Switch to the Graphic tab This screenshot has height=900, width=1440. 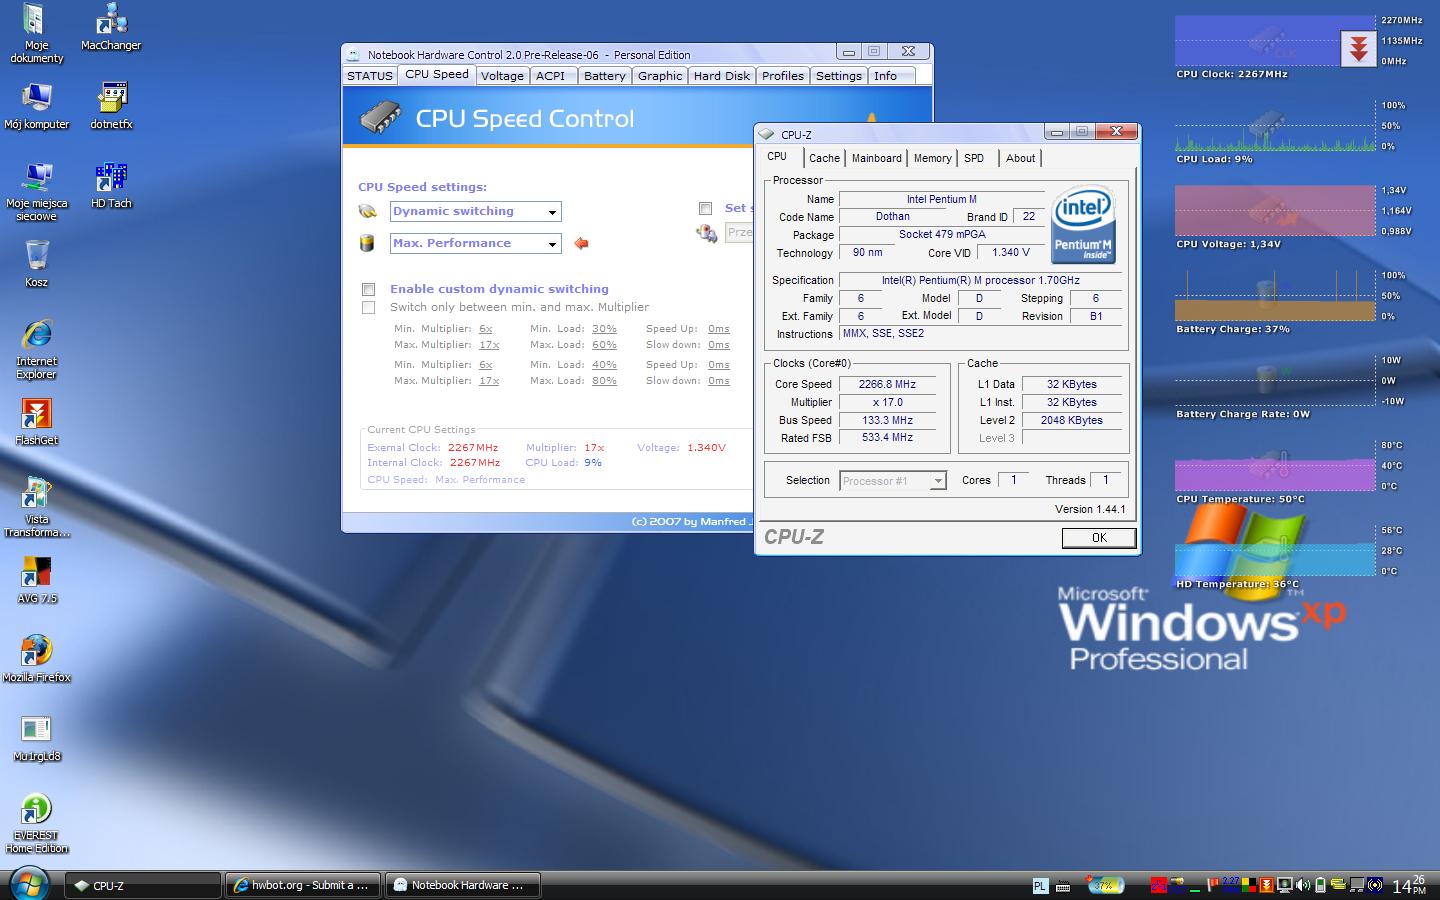(x=660, y=76)
